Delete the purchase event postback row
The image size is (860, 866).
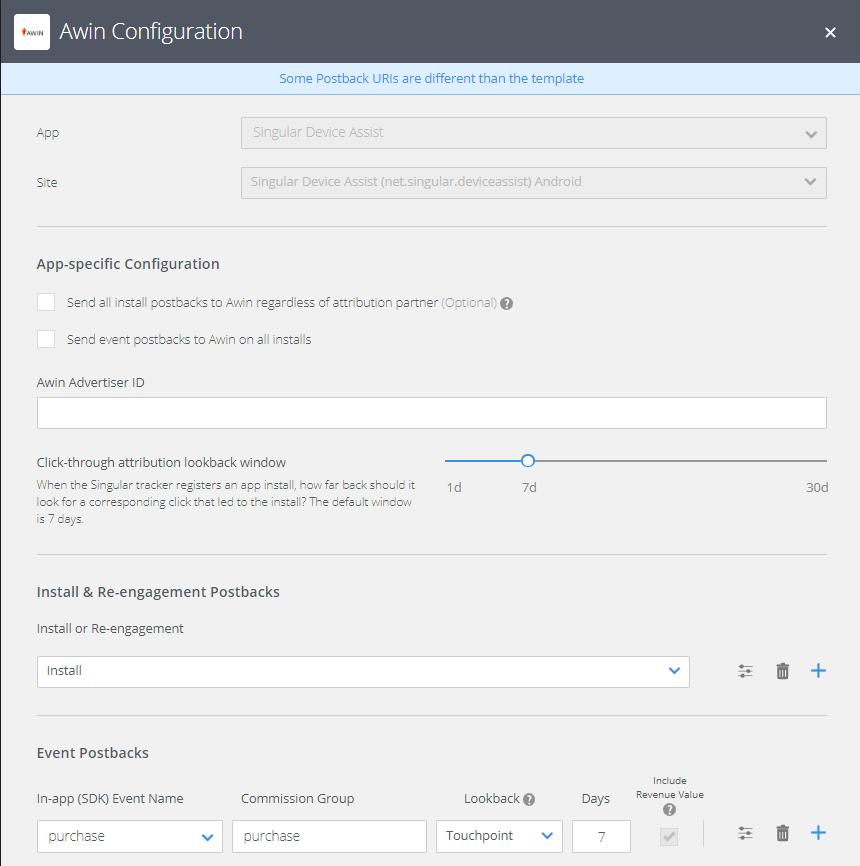783,833
